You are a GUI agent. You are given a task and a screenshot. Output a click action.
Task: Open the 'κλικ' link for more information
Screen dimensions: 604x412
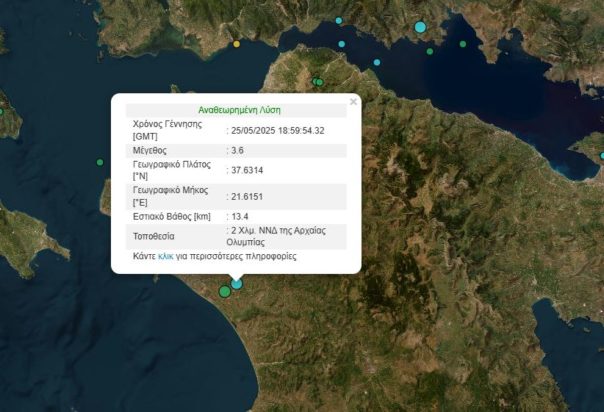166,257
